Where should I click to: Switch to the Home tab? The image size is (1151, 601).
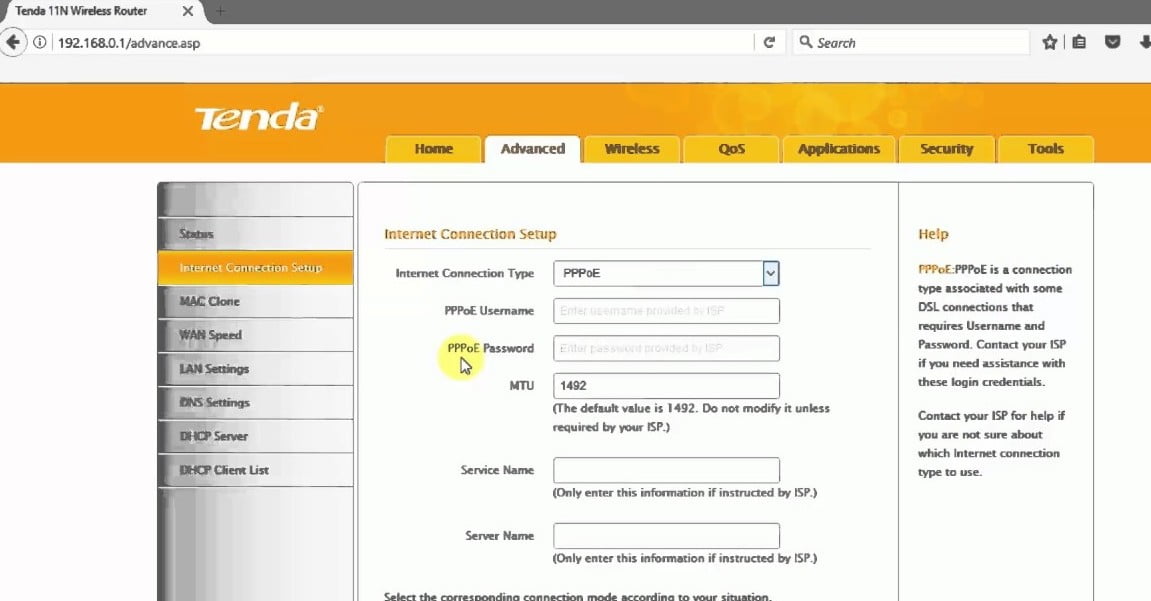pos(433,149)
